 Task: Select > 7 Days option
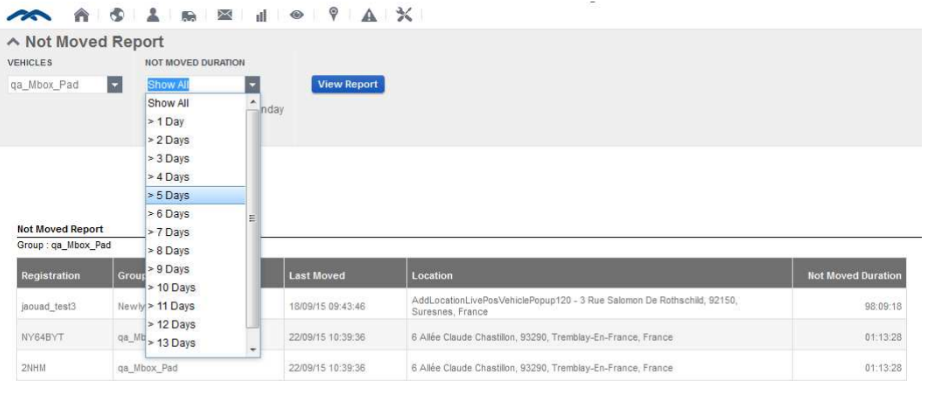[195, 232]
